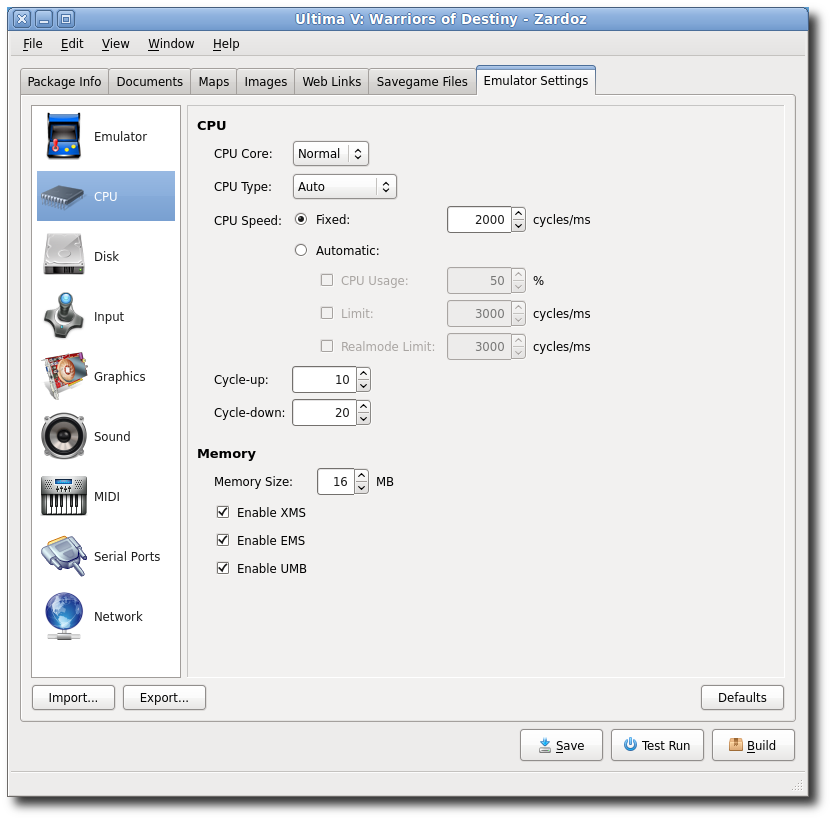
Task: Open MIDI keyboard settings icon
Action: tap(63, 496)
